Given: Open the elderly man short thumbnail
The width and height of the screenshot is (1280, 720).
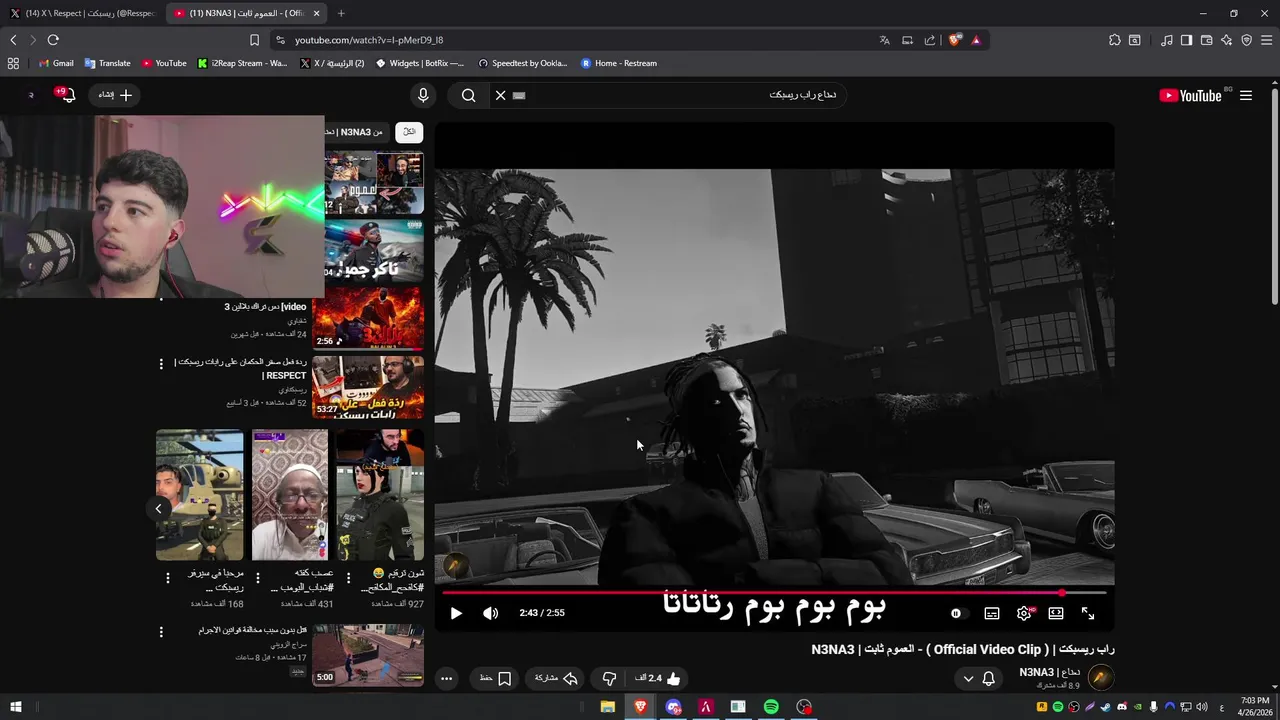Looking at the screenshot, I should click(x=290, y=495).
